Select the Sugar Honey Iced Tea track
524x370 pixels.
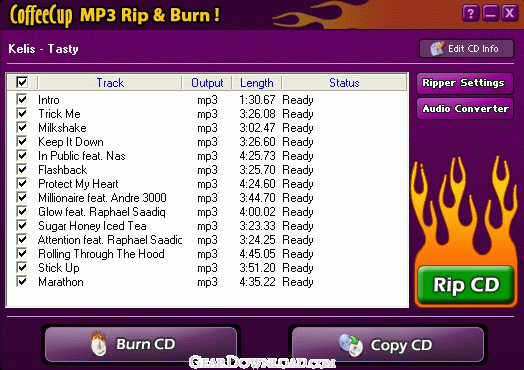coord(92,226)
